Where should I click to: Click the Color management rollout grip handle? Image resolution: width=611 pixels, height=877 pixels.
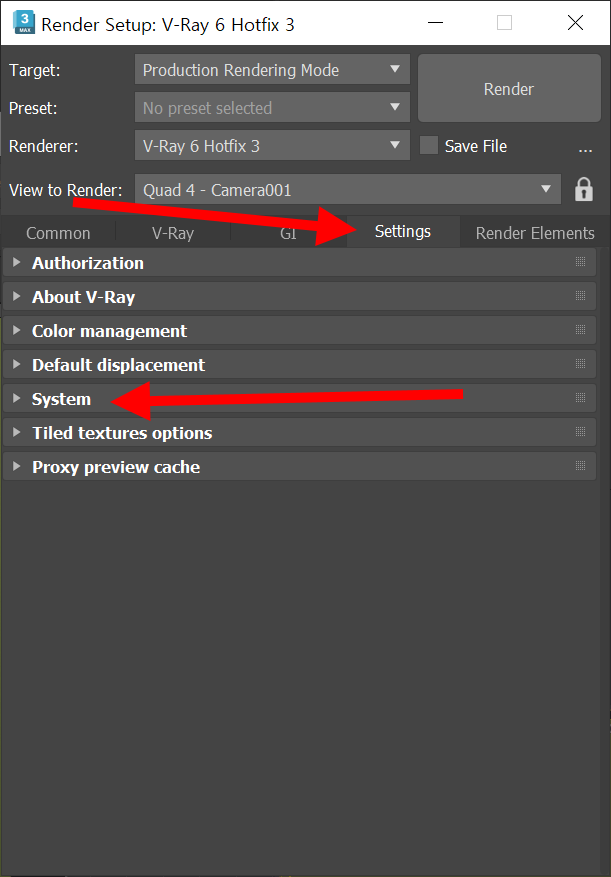pyautogui.click(x=580, y=330)
